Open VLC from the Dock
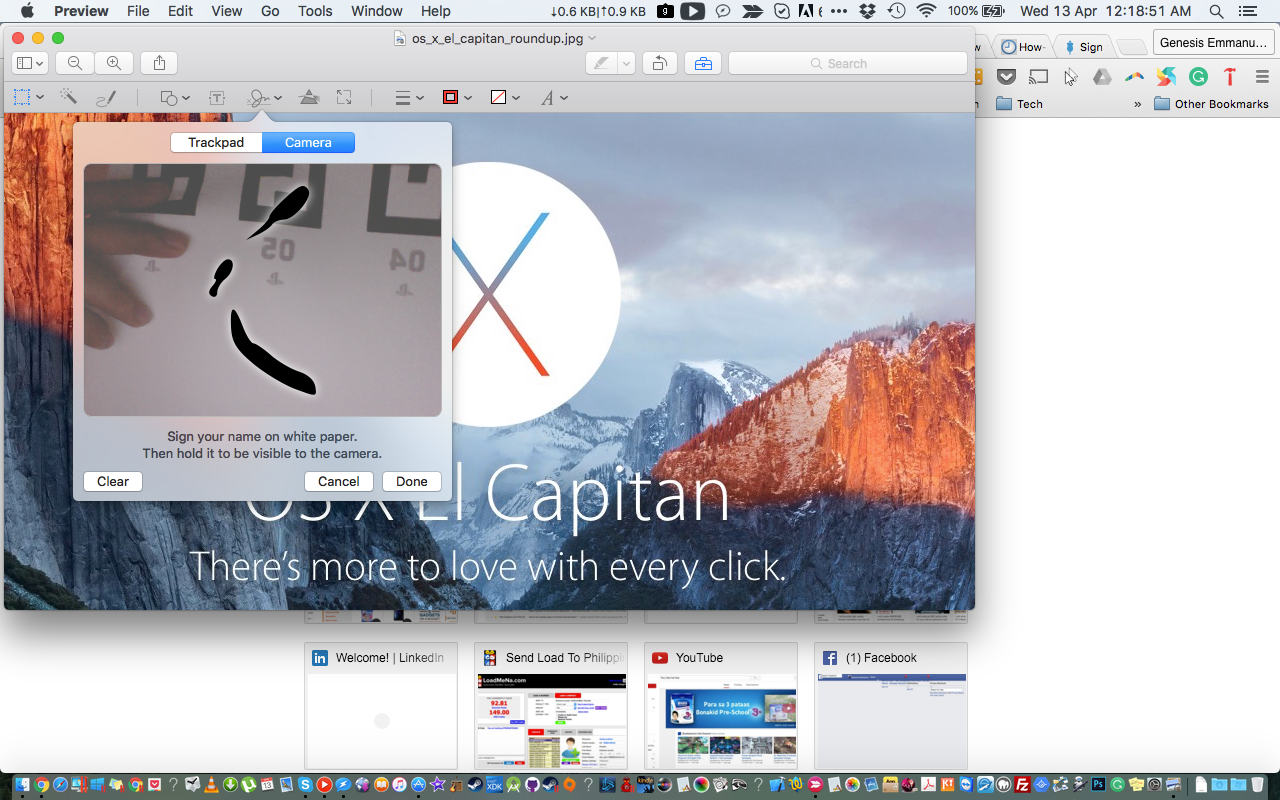Screen dimensions: 1280x800 [211, 785]
